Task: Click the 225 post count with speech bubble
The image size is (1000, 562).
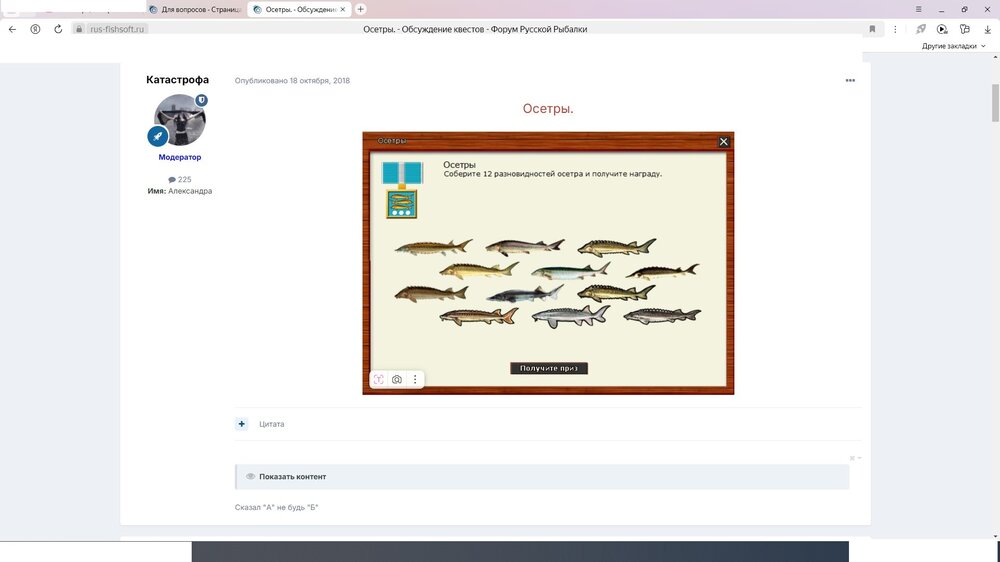Action: tap(180, 179)
